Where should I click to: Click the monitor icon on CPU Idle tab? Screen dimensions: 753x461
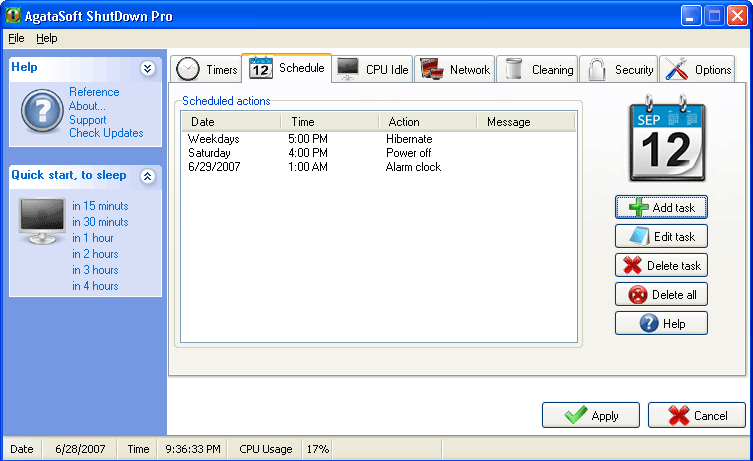coord(348,69)
